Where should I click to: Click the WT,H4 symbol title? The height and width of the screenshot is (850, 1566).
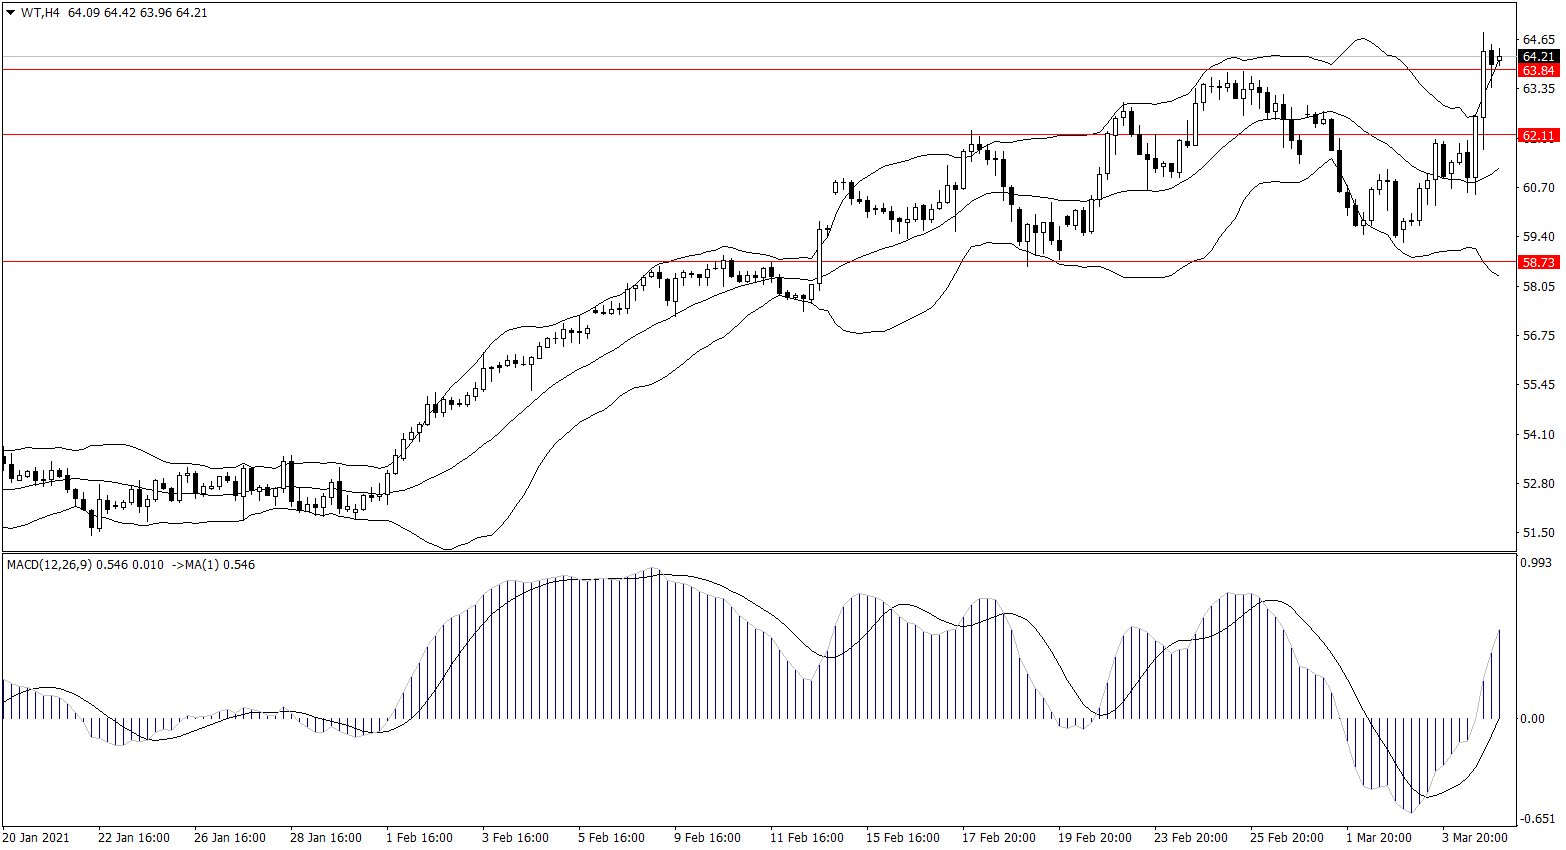click(x=40, y=13)
